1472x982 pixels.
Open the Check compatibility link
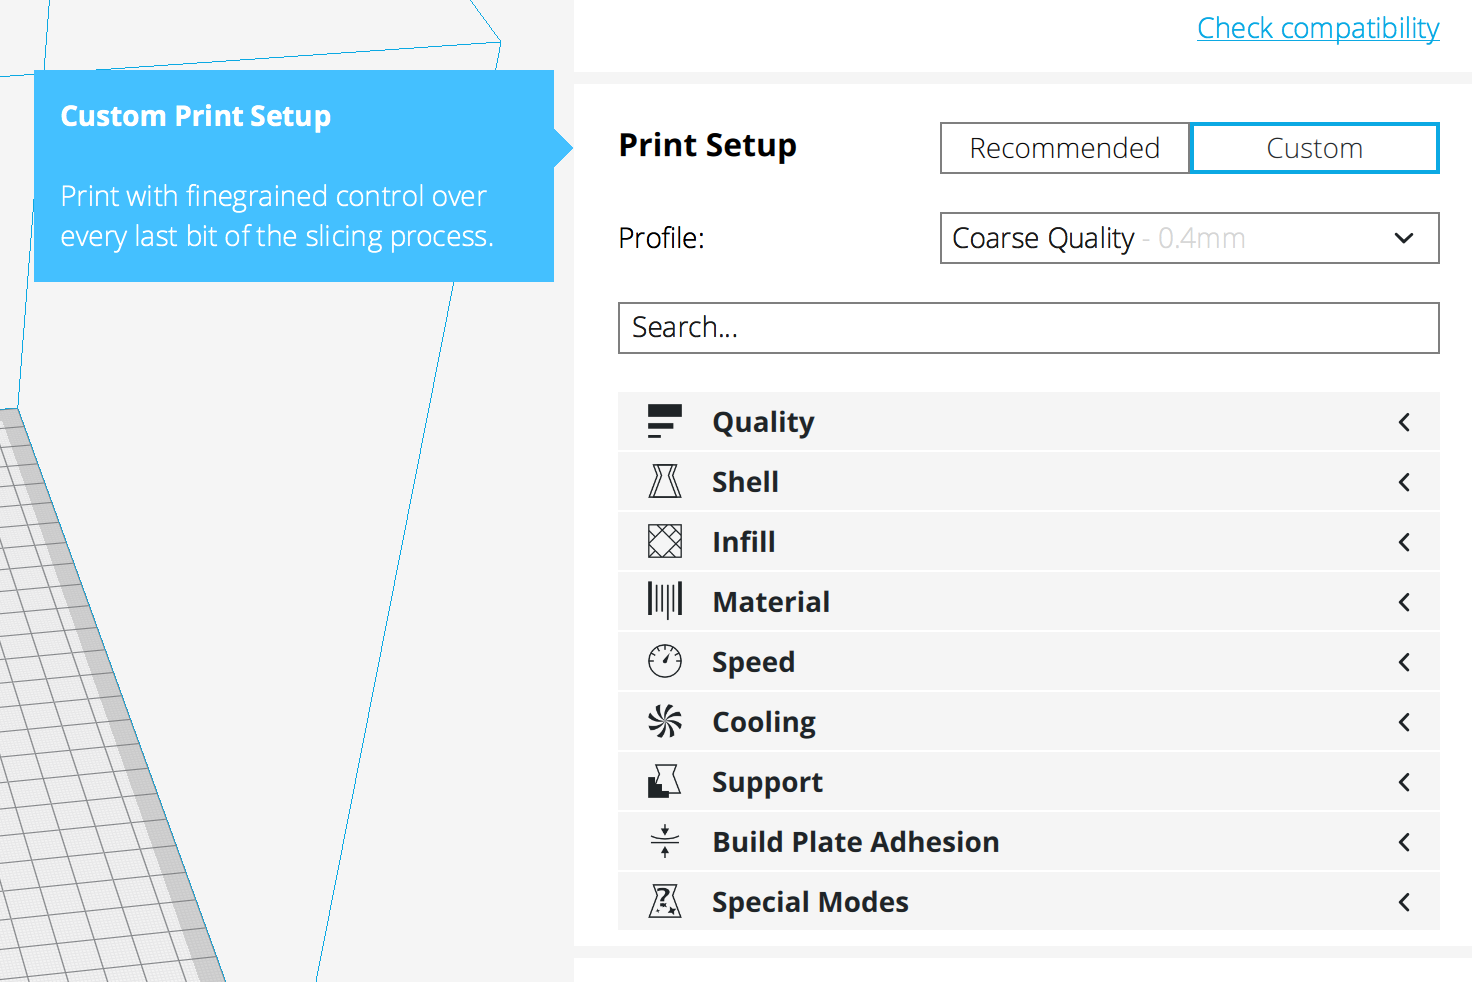[1318, 28]
